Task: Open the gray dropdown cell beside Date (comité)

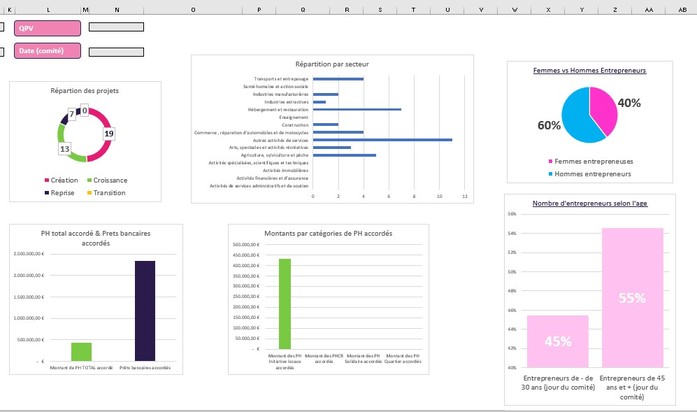Action: tap(116, 52)
